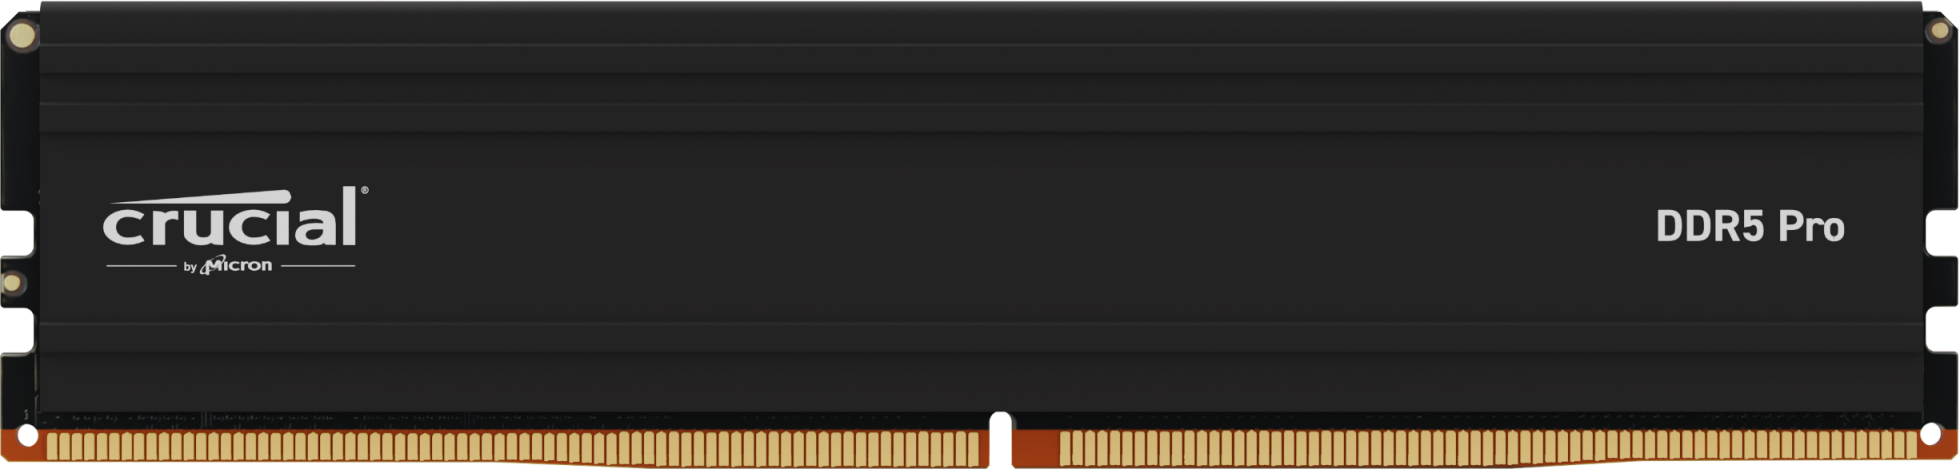Click the white hole at bottom-left corner
Viewport: 1959px width, 470px height.
[x=27, y=436]
